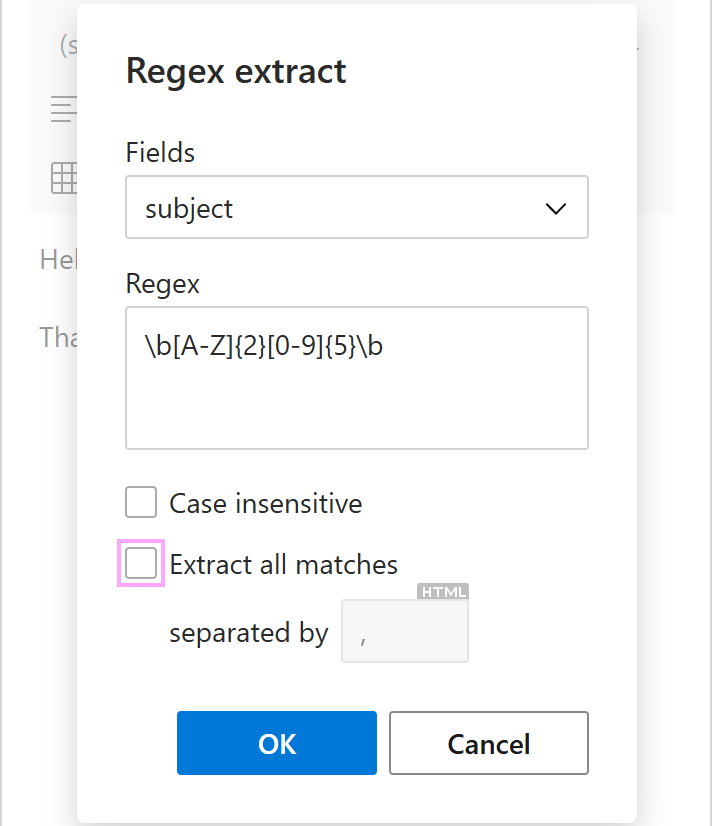
Task: Click the align left icon behind dialog
Action: coord(64,109)
